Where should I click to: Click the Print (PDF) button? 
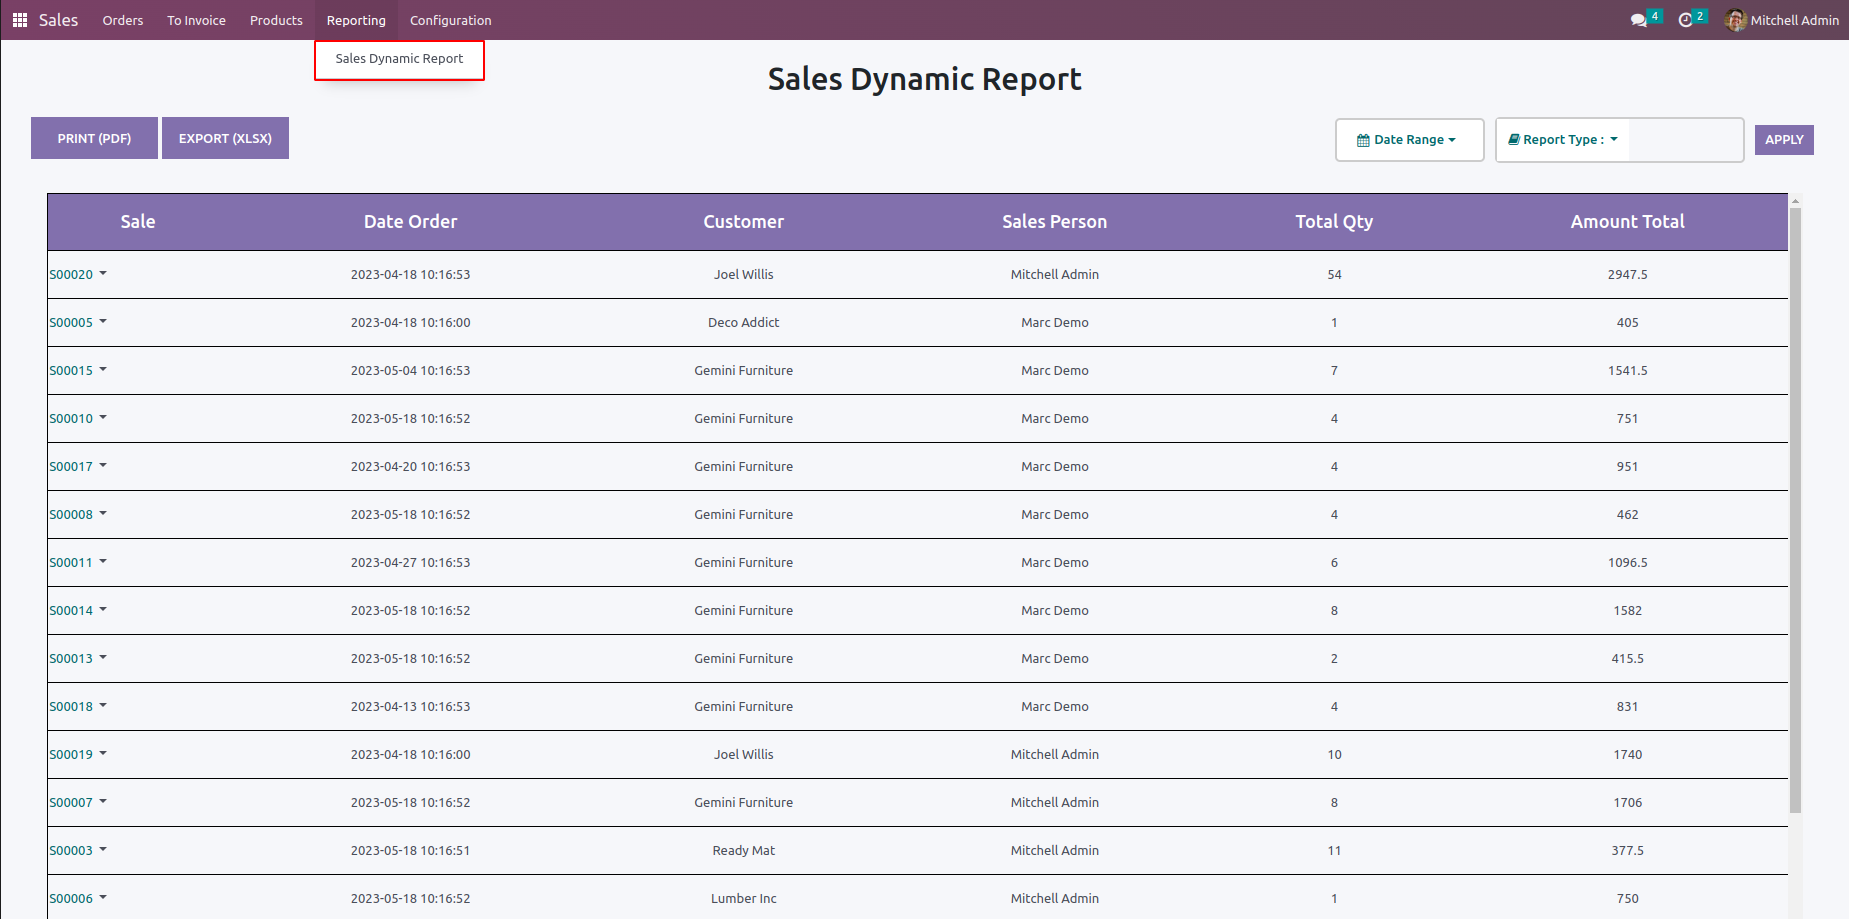pos(94,138)
